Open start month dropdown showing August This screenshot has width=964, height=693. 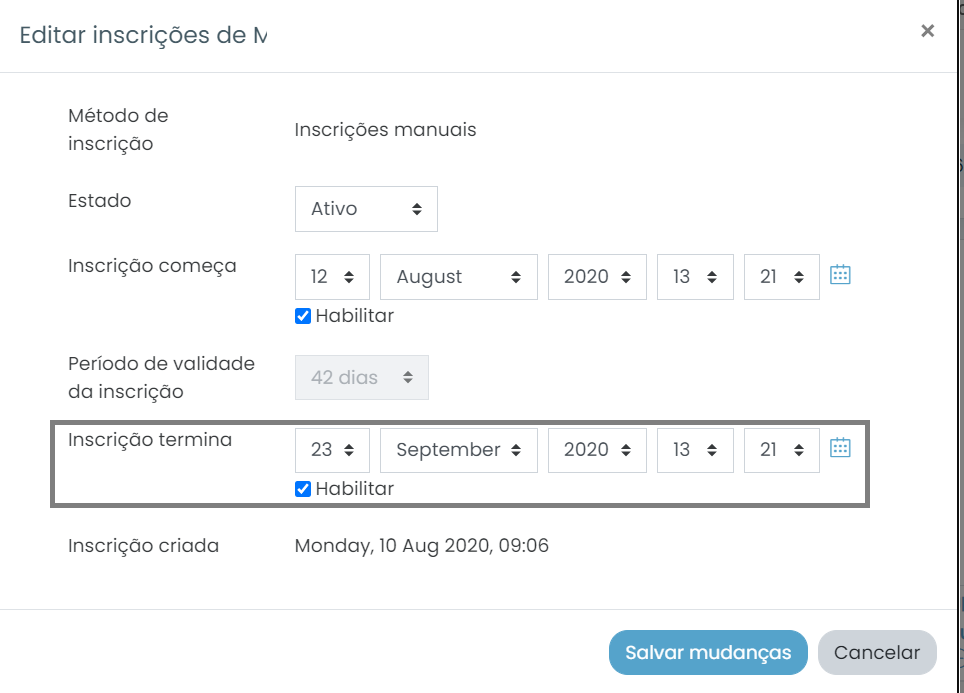pos(459,277)
